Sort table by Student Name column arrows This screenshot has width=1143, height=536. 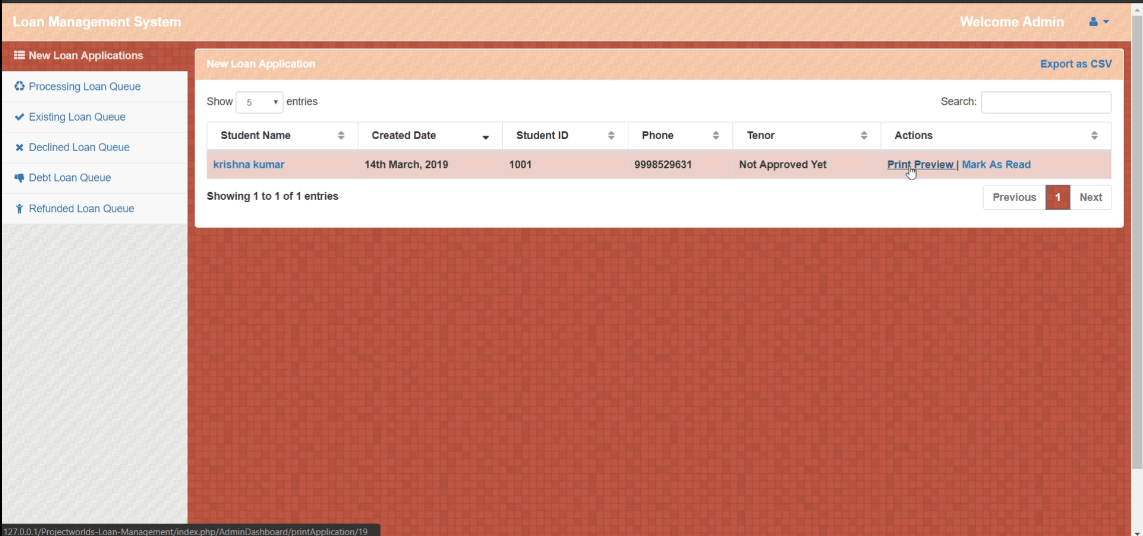pyautogui.click(x=341, y=136)
